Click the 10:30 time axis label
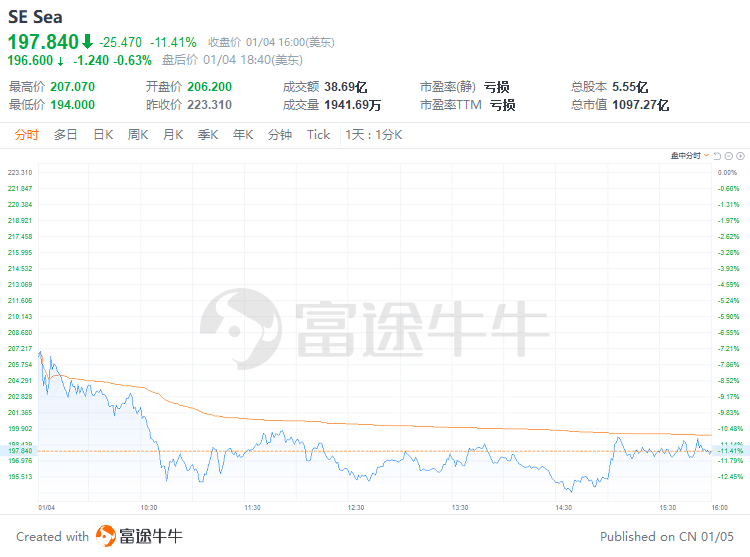This screenshot has width=750, height=557. pyautogui.click(x=149, y=507)
